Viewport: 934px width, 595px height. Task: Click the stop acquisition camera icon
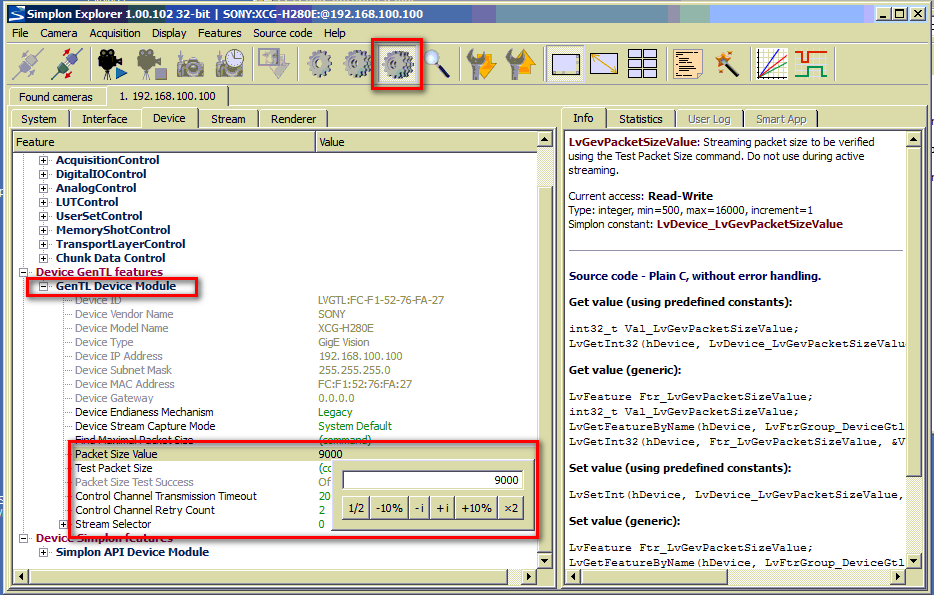150,65
